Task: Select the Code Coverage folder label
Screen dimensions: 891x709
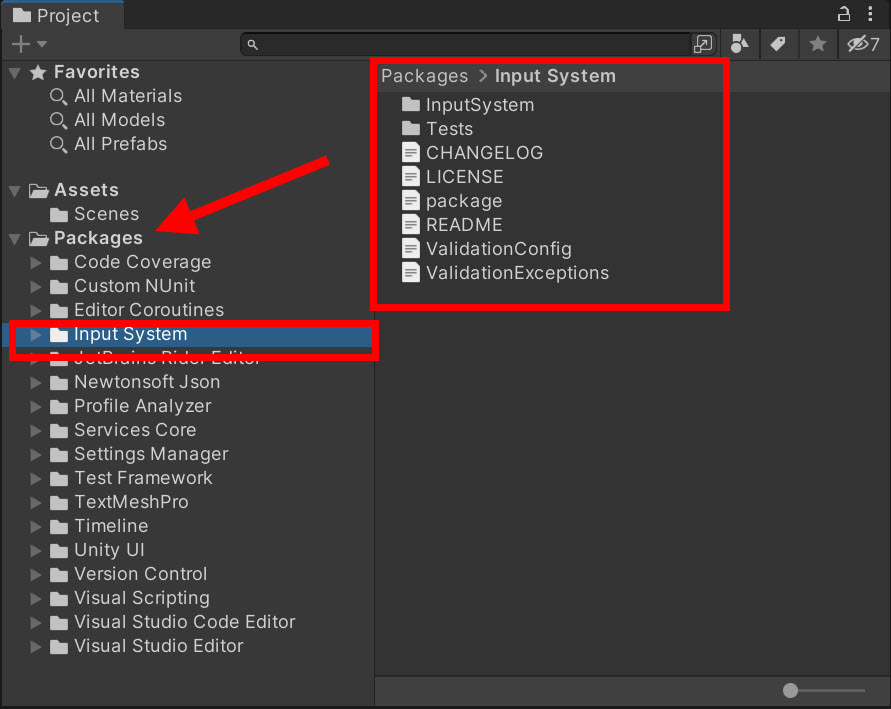Action: [x=143, y=262]
